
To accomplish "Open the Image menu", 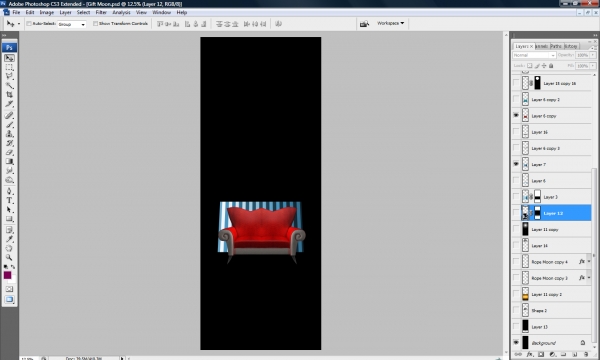I will pyautogui.click(x=47, y=13).
